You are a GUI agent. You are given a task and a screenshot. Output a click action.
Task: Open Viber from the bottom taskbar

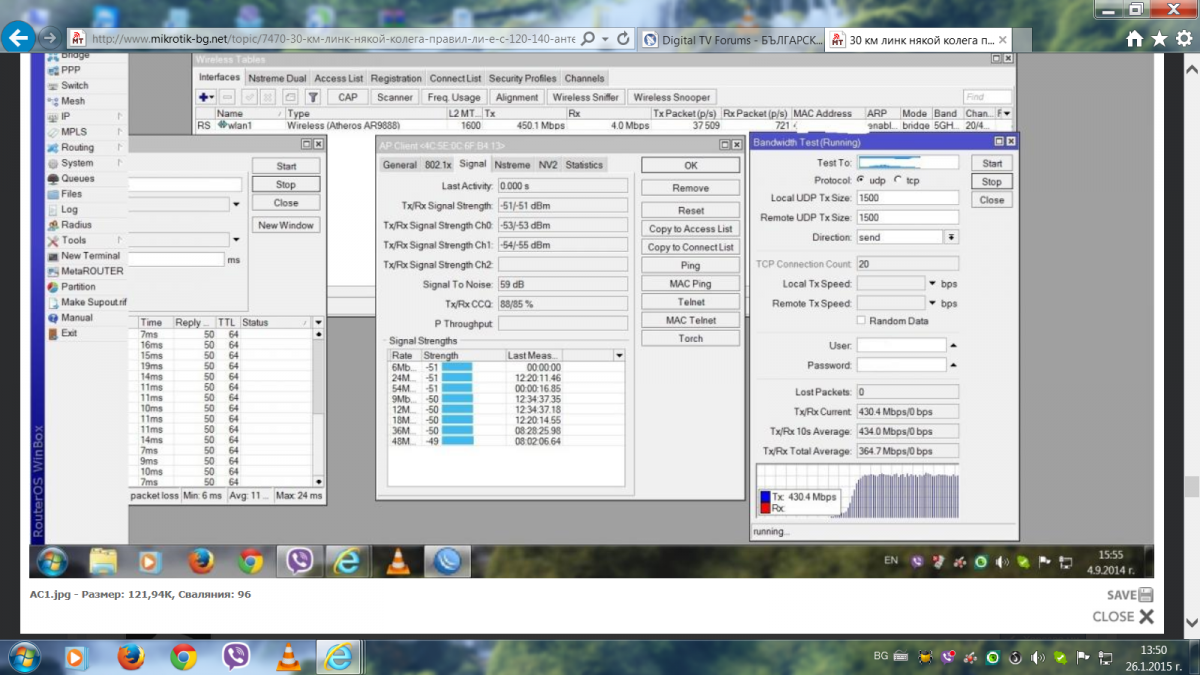click(236, 657)
